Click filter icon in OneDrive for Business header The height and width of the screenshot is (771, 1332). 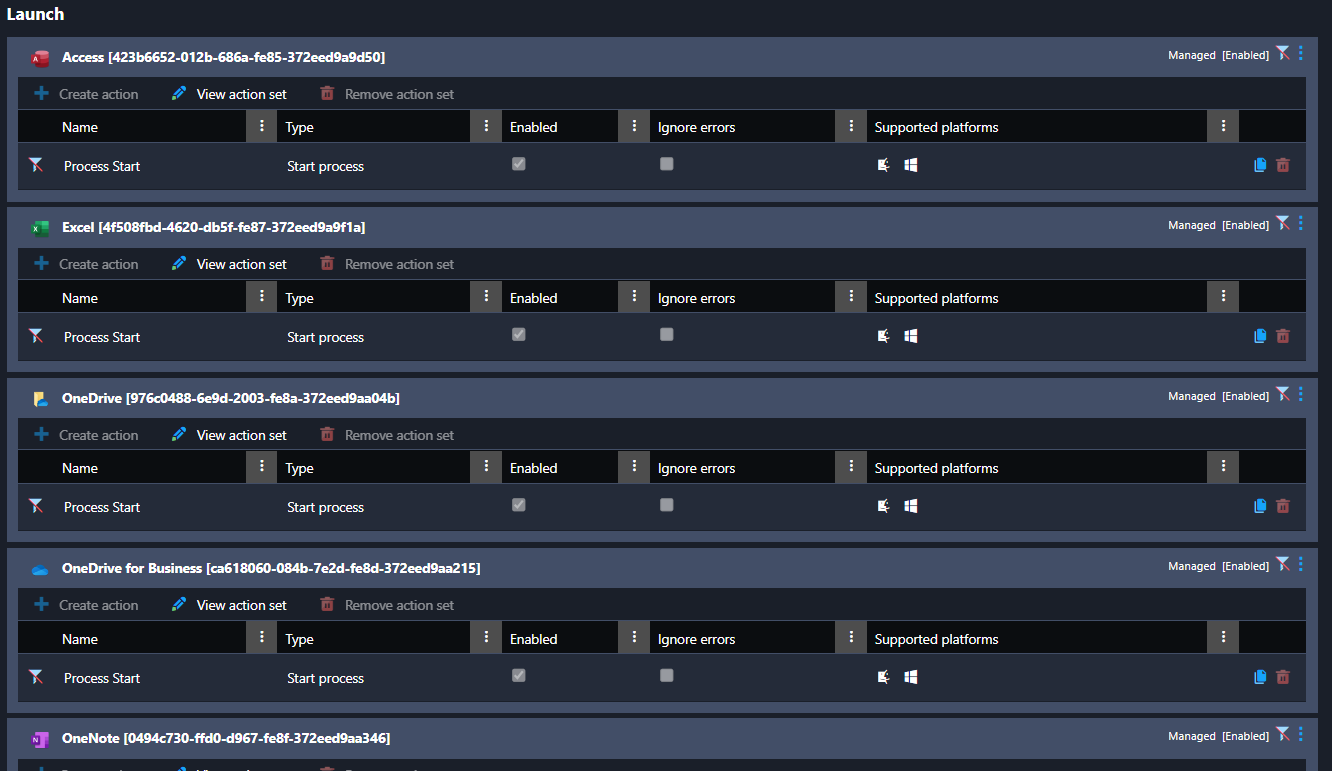coord(1283,565)
